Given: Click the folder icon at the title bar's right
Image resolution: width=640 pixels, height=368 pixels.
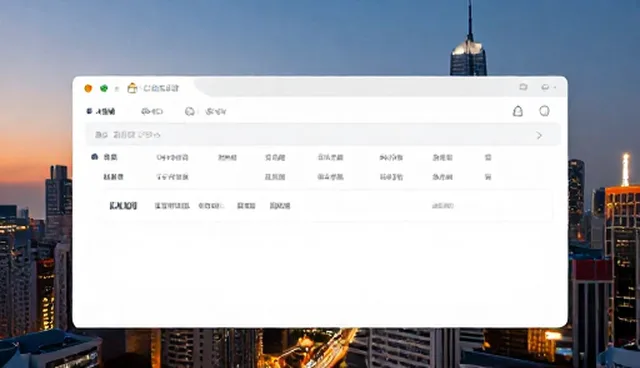Looking at the screenshot, I should tap(523, 87).
